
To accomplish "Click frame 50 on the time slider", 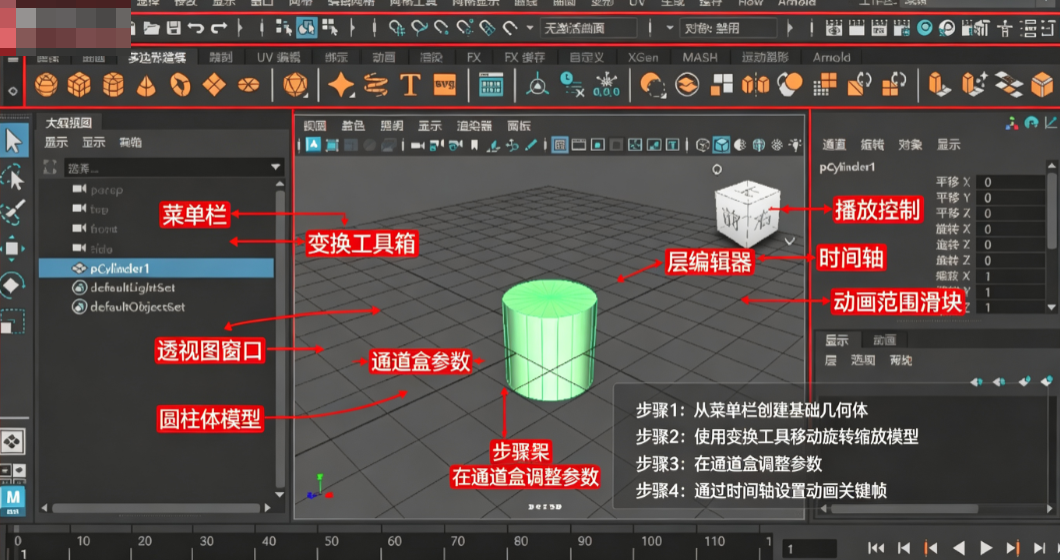I will 331,542.
